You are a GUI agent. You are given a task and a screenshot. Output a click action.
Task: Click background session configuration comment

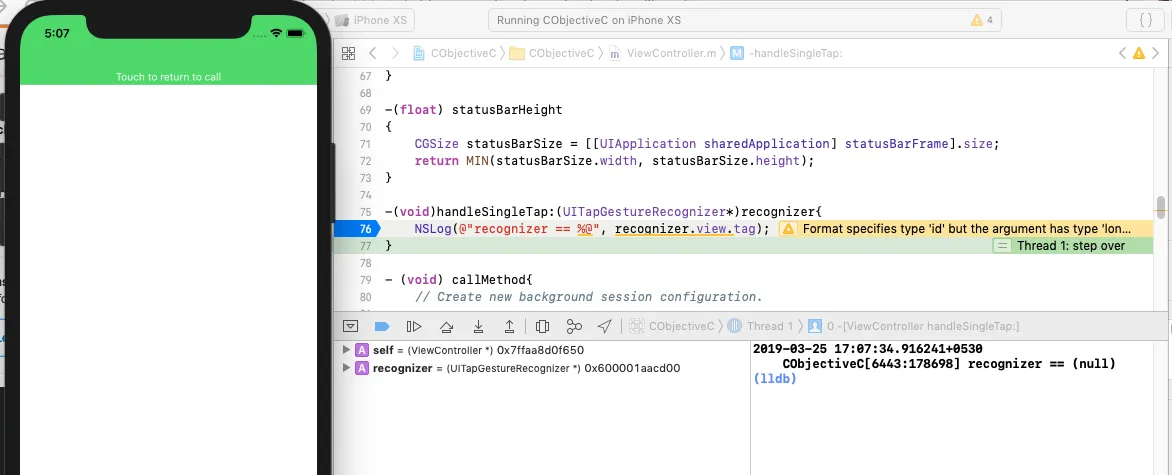pyautogui.click(x=588, y=297)
